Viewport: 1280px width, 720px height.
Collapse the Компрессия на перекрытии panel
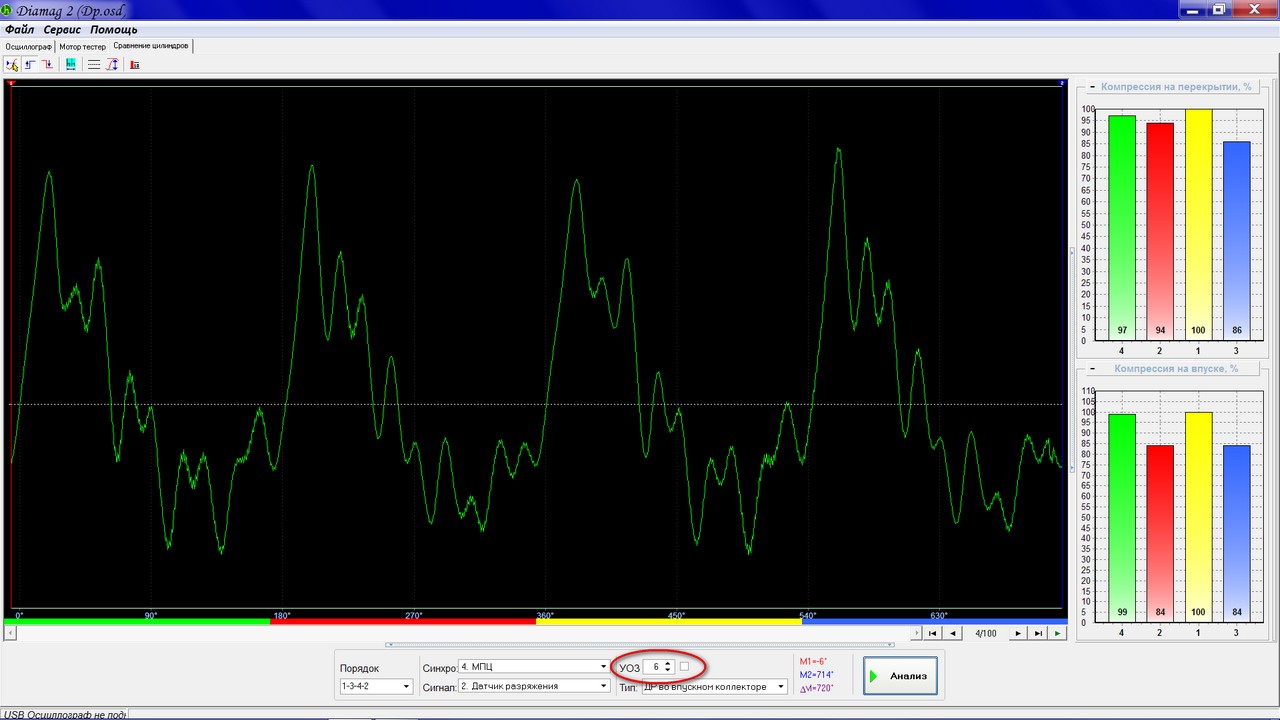coord(1091,87)
